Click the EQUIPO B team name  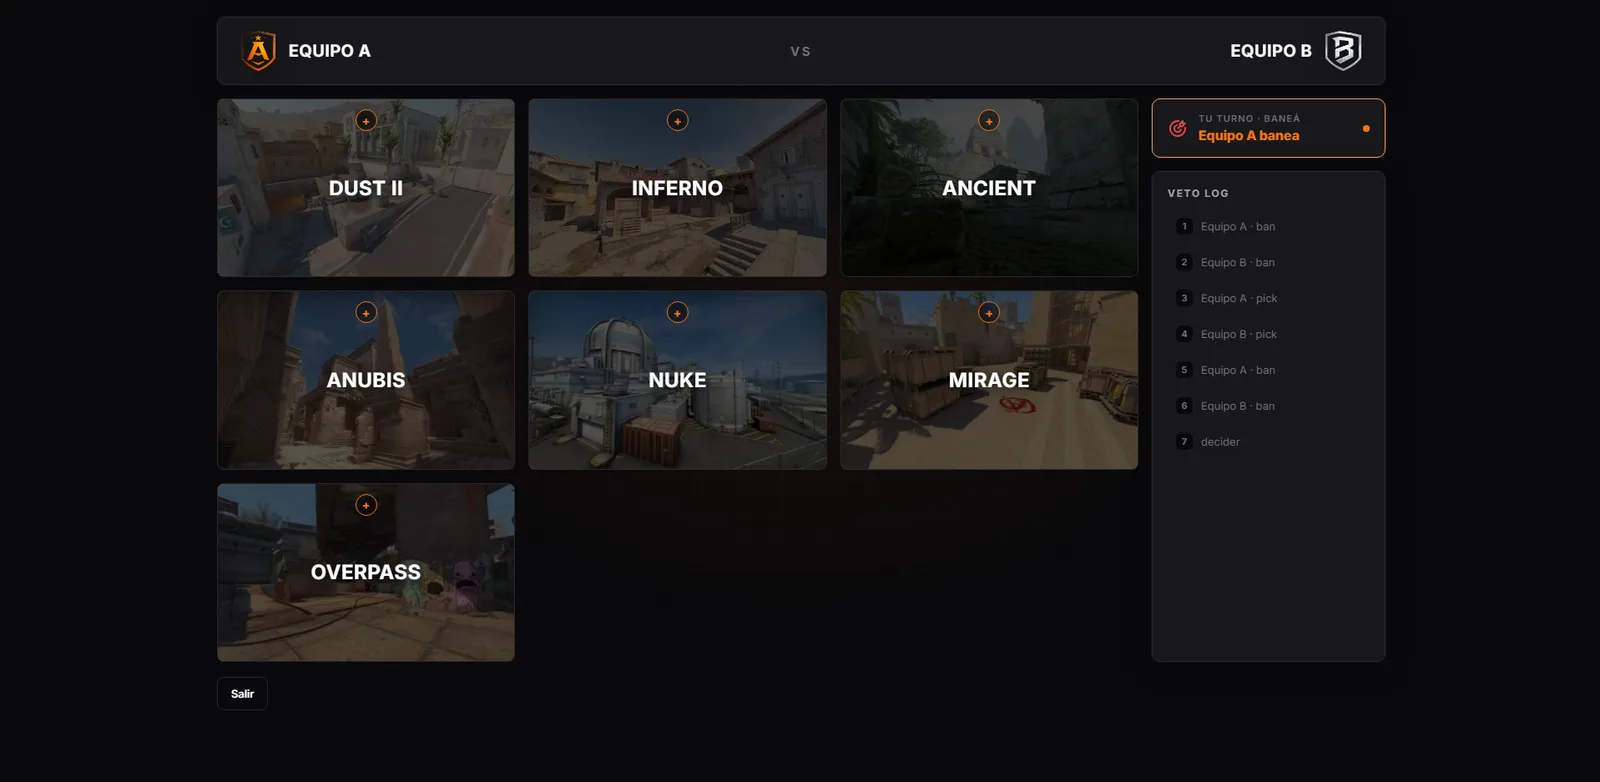[1271, 51]
